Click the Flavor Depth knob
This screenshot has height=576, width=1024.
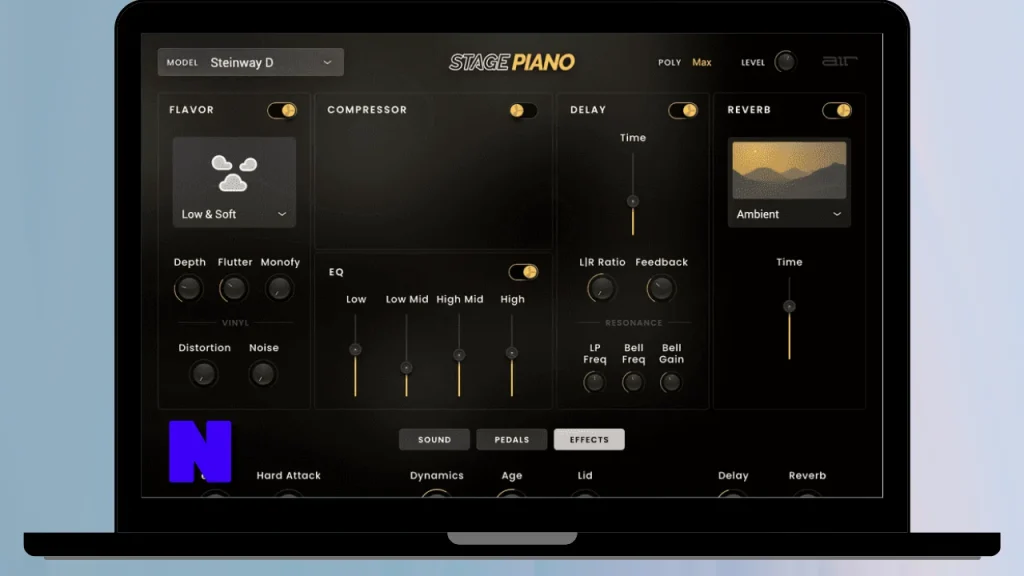(x=189, y=289)
